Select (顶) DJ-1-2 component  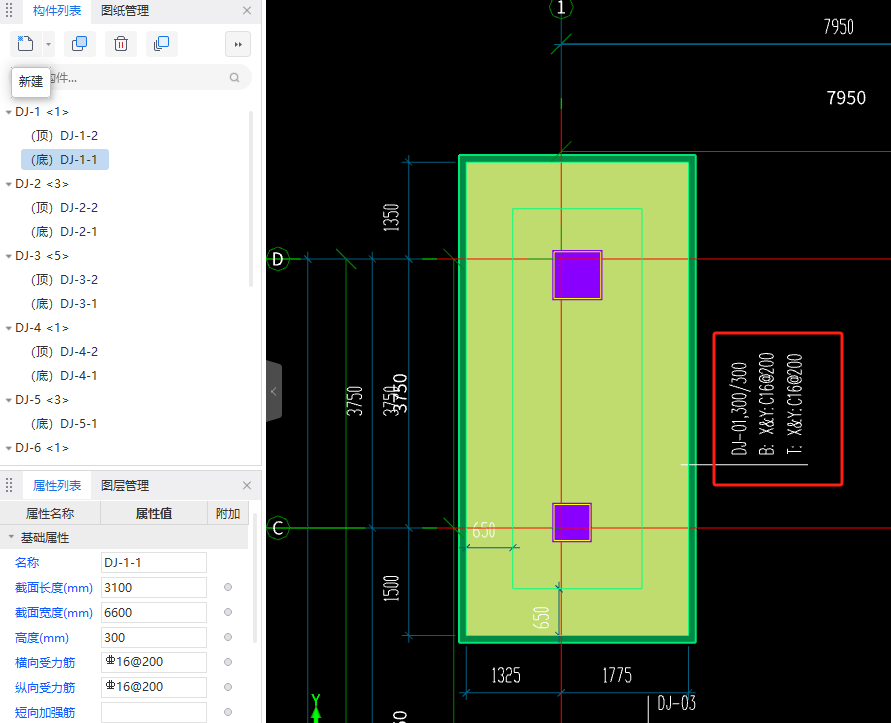(64, 136)
